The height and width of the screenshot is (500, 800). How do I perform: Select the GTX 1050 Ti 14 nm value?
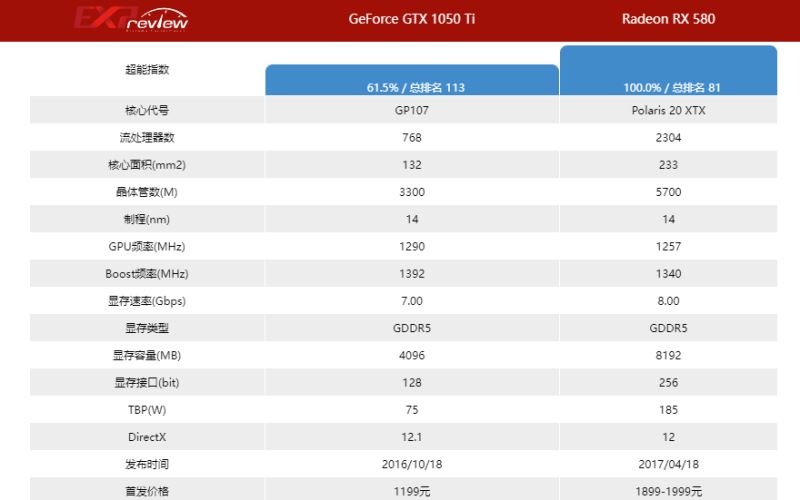pyautogui.click(x=412, y=219)
